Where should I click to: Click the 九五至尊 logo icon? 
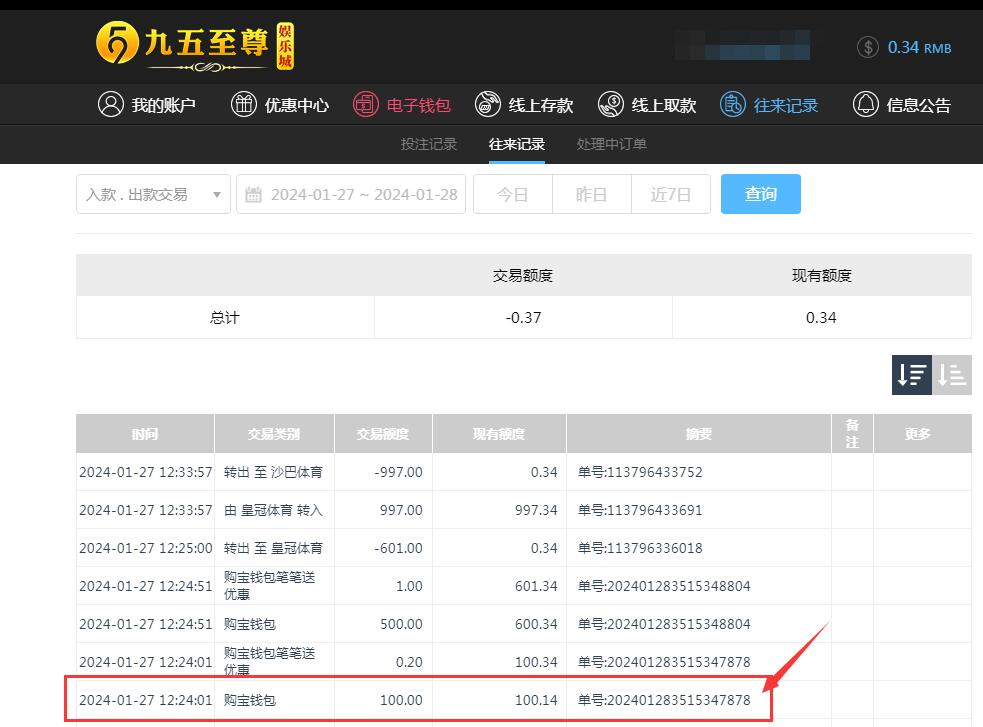[117, 45]
